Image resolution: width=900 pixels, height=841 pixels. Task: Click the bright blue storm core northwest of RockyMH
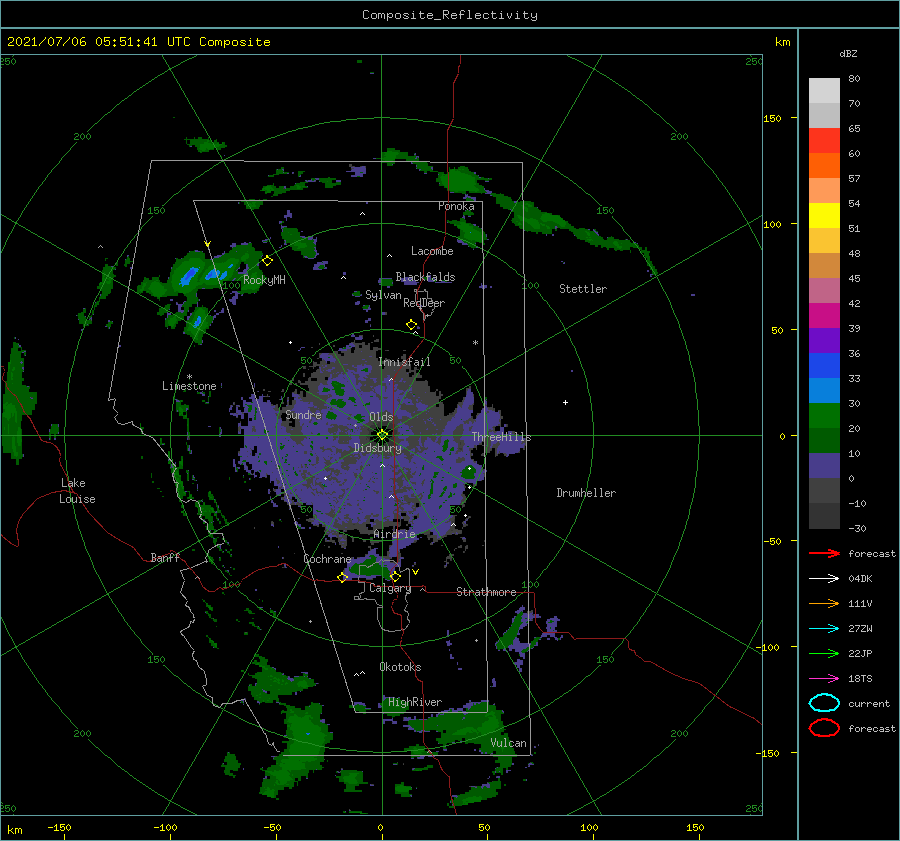pos(189,276)
